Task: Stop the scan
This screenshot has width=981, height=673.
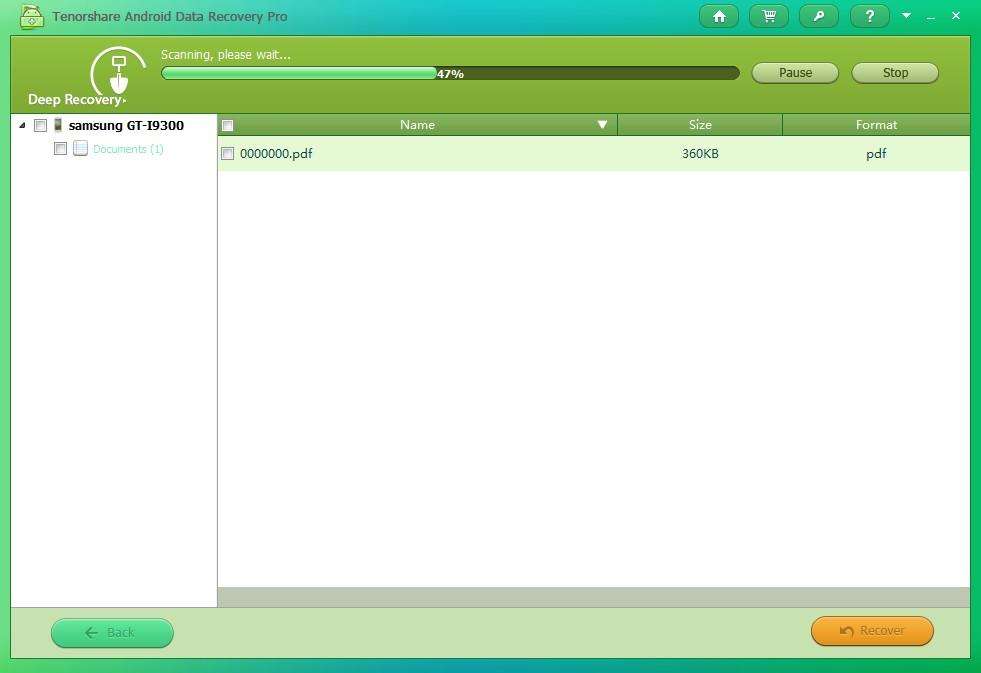Action: coord(895,73)
